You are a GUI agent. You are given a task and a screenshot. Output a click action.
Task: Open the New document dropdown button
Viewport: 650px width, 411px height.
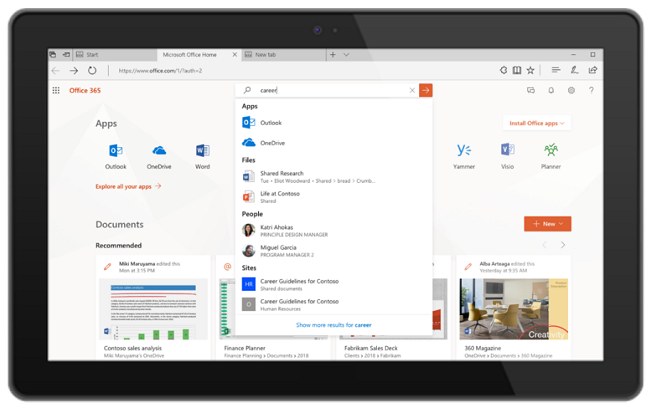click(x=548, y=224)
